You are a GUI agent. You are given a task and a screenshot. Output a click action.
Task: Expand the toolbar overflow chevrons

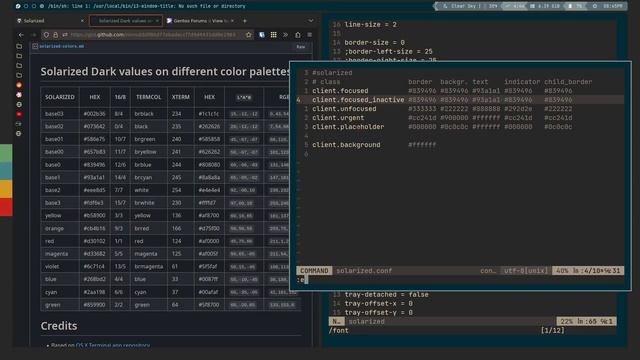coord(285,35)
